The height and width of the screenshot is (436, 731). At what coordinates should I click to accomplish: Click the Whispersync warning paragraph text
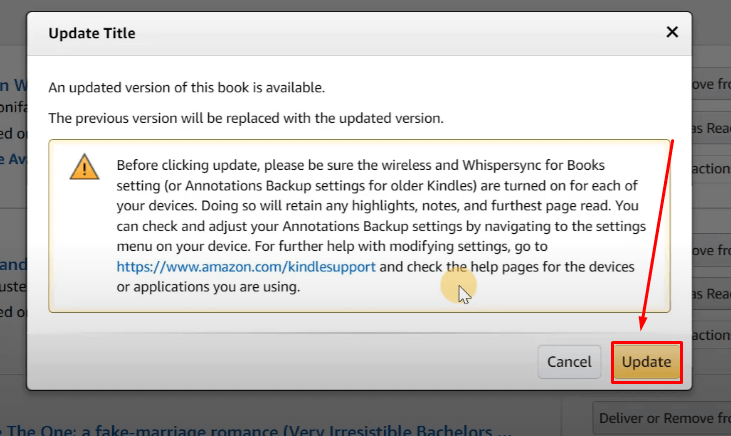pos(381,226)
